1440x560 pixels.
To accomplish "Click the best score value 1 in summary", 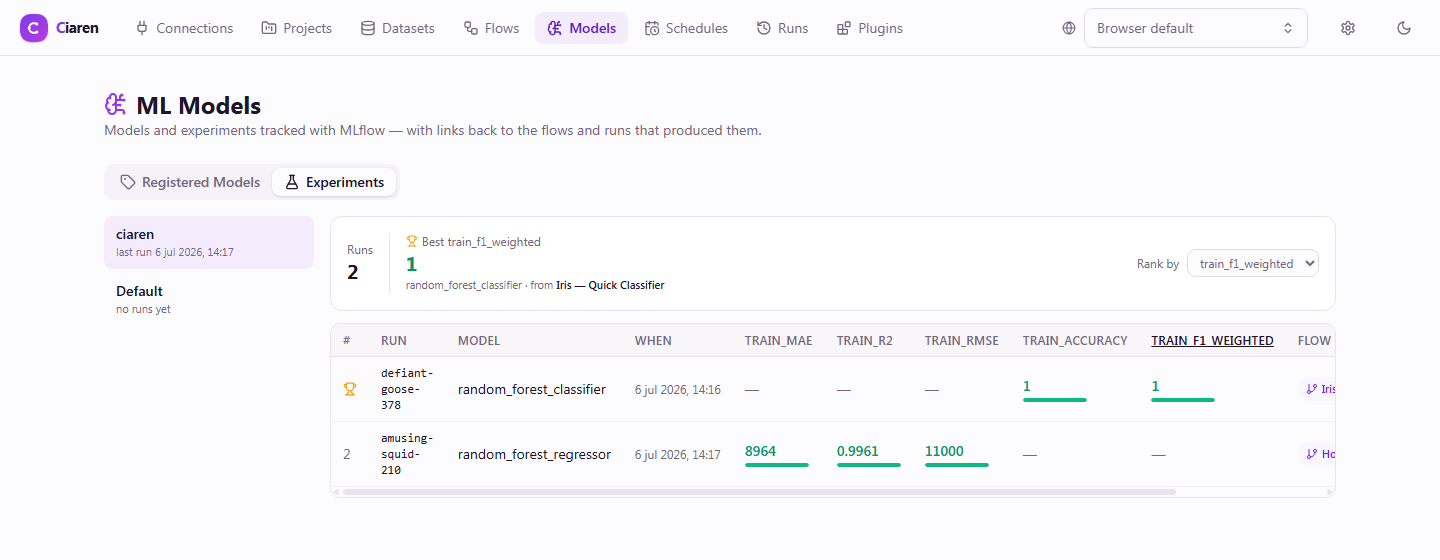I will 411,264.
